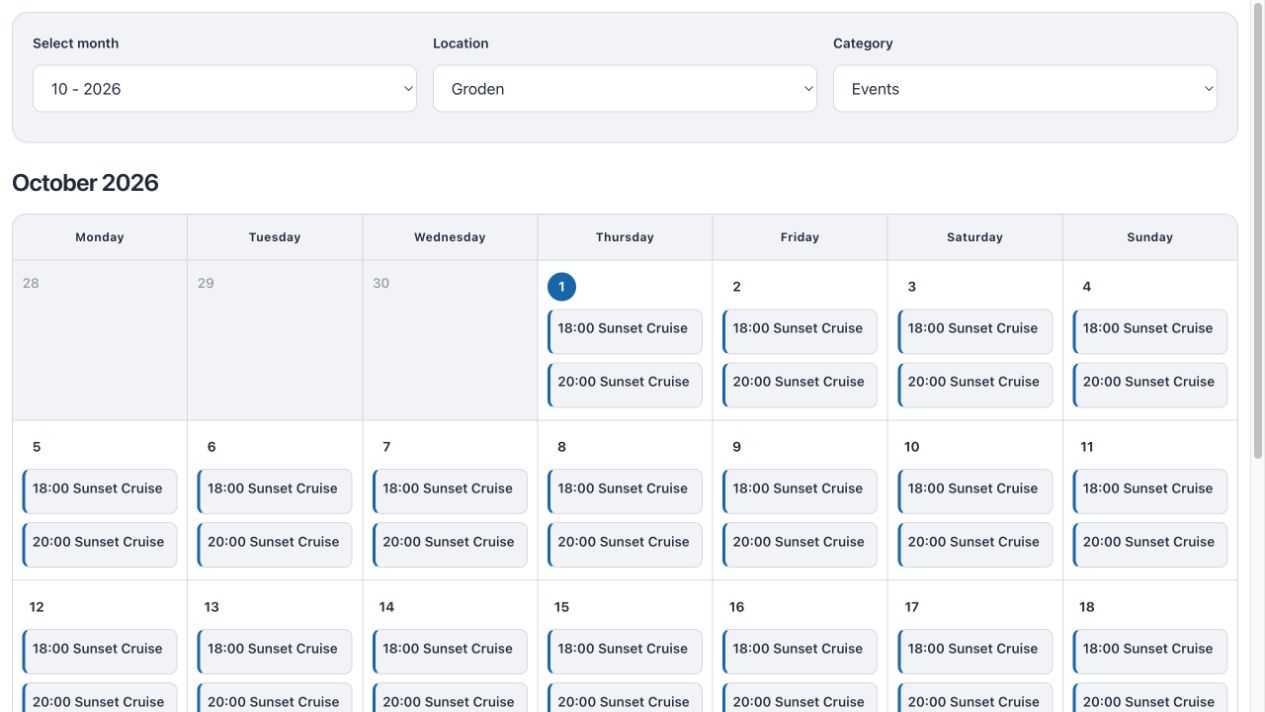Click the day number 15

click(x=562, y=607)
